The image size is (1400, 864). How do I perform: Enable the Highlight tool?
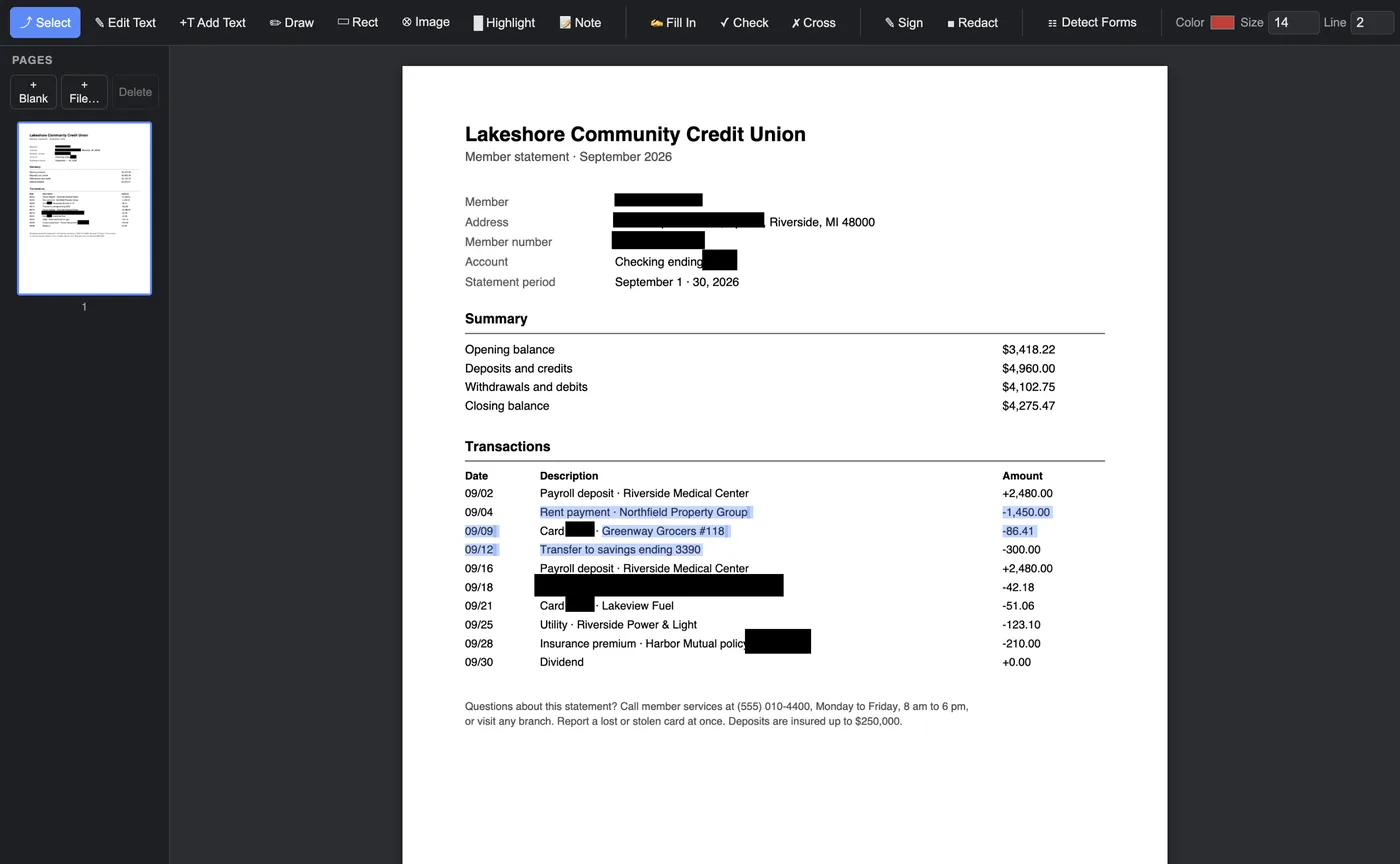pyautogui.click(x=504, y=22)
